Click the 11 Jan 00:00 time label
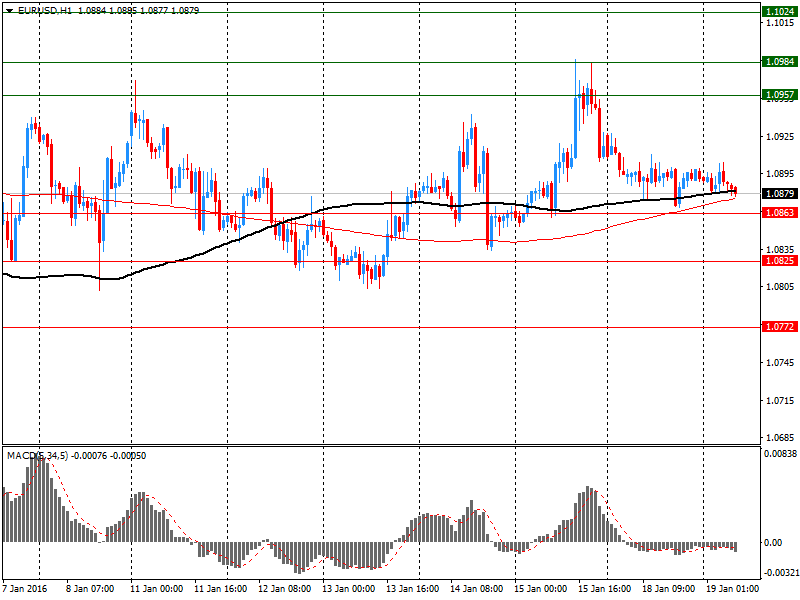 pos(156,589)
